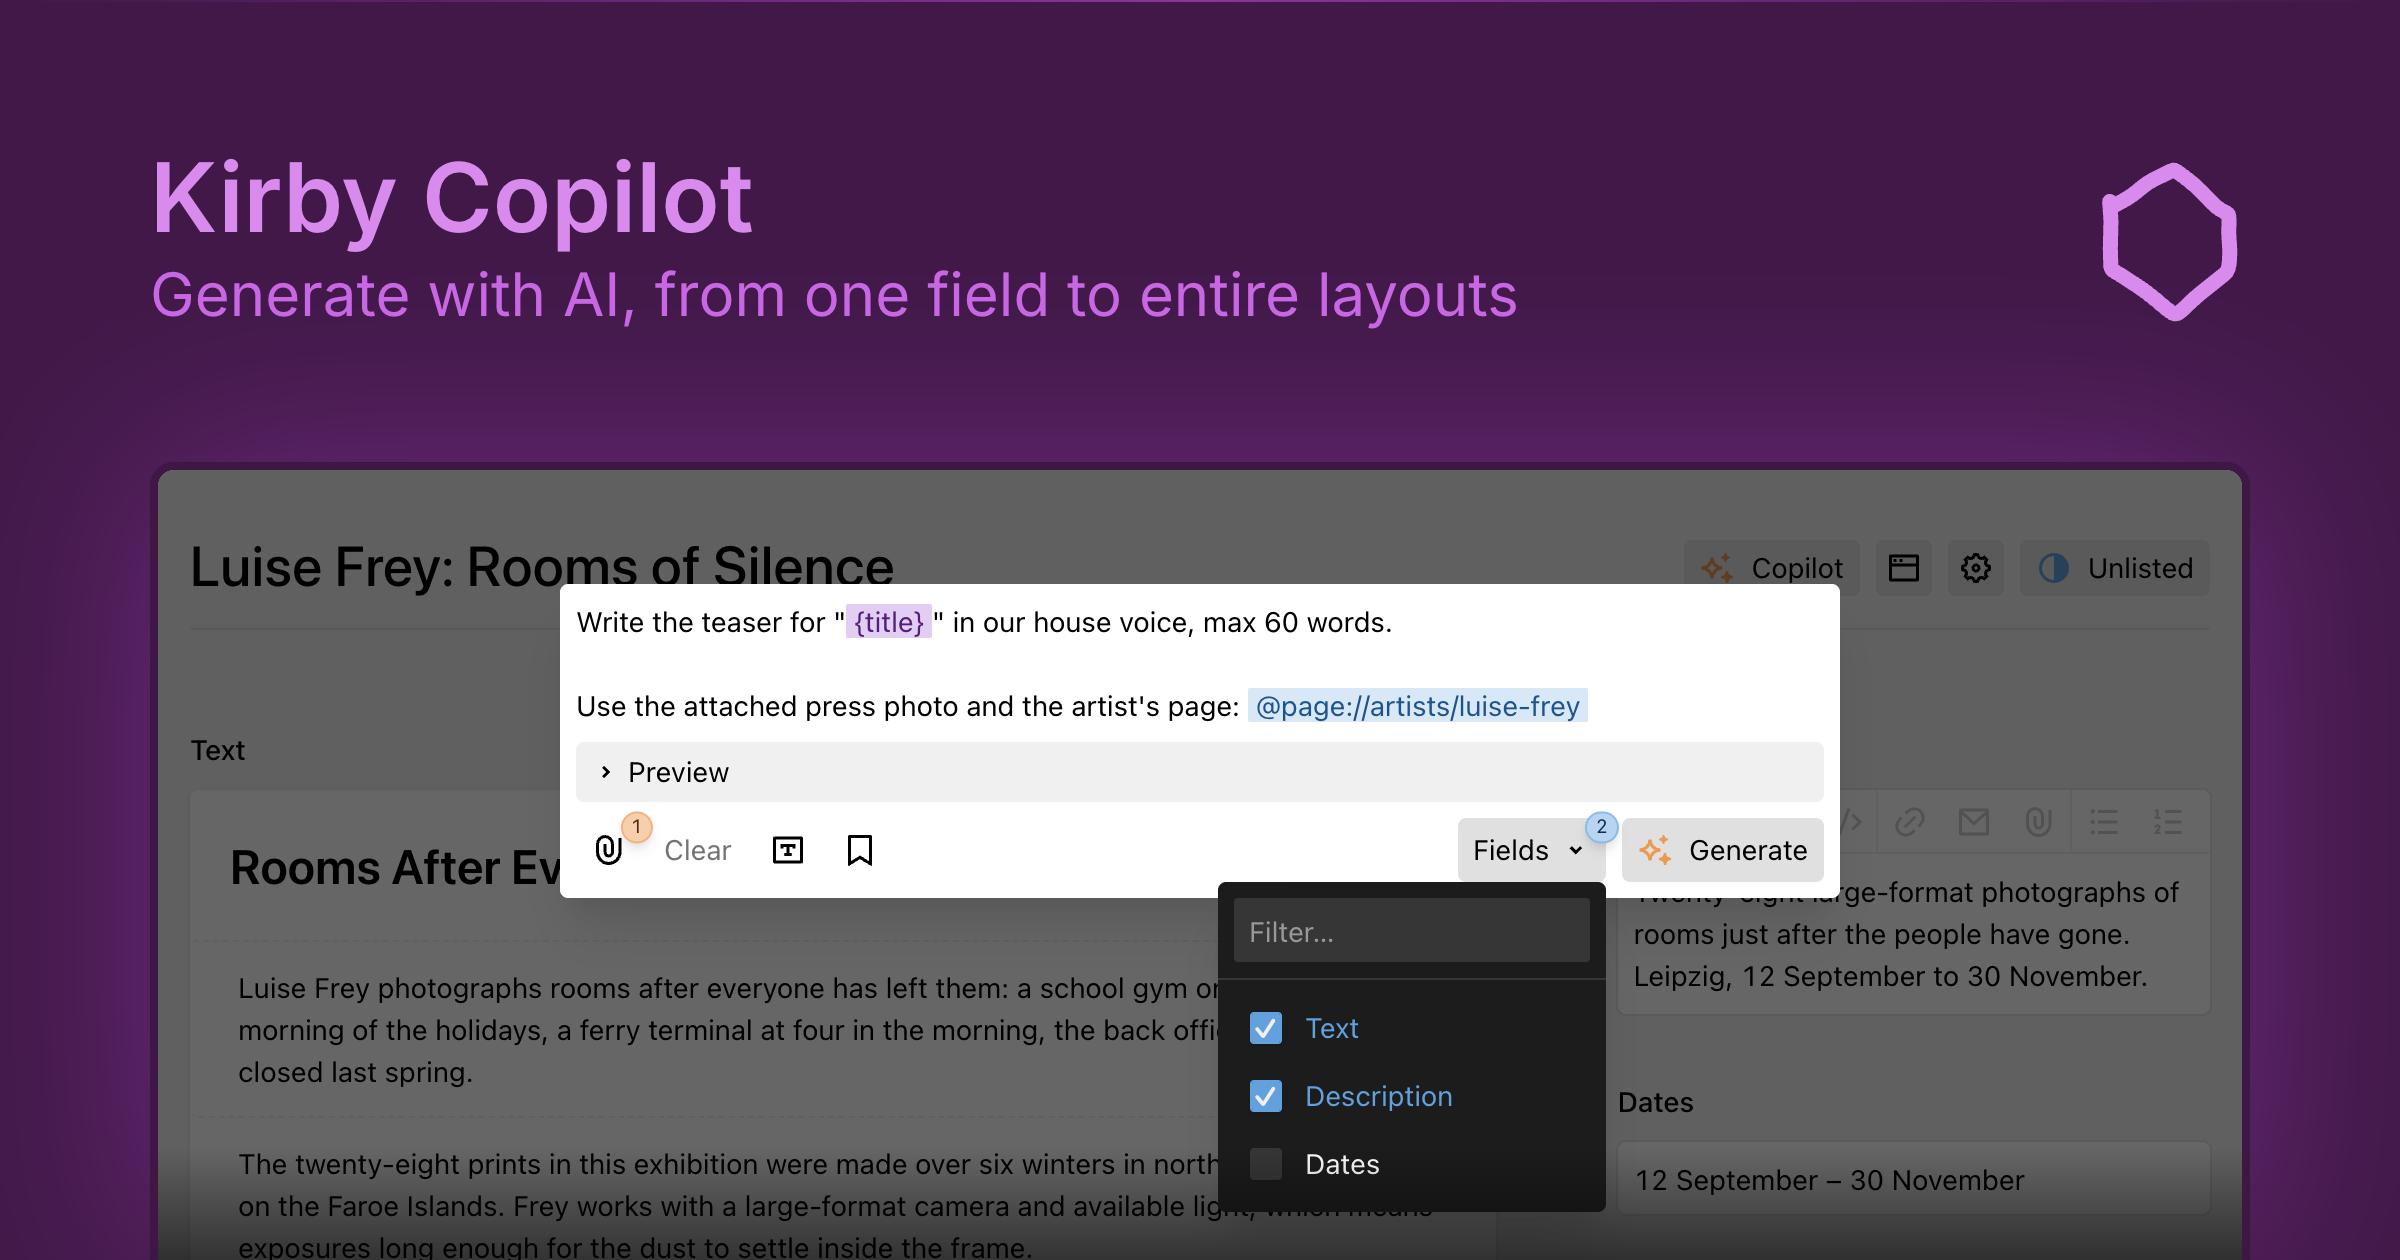
Task: Click the "Text" label above the editor
Action: coord(218,750)
